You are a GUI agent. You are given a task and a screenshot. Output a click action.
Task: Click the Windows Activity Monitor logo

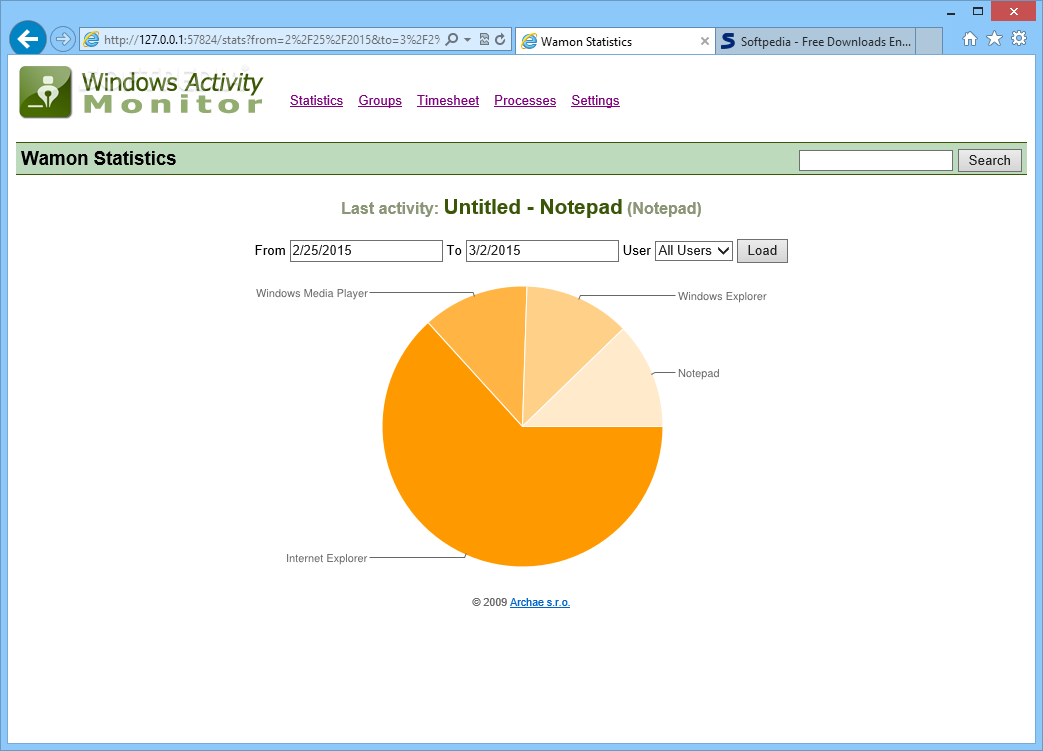(x=141, y=92)
